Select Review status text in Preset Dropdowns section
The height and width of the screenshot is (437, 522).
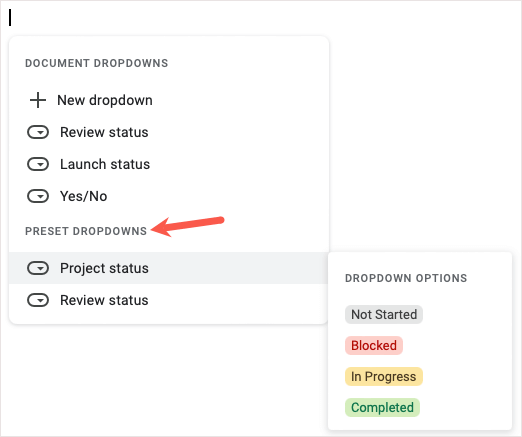(x=104, y=300)
